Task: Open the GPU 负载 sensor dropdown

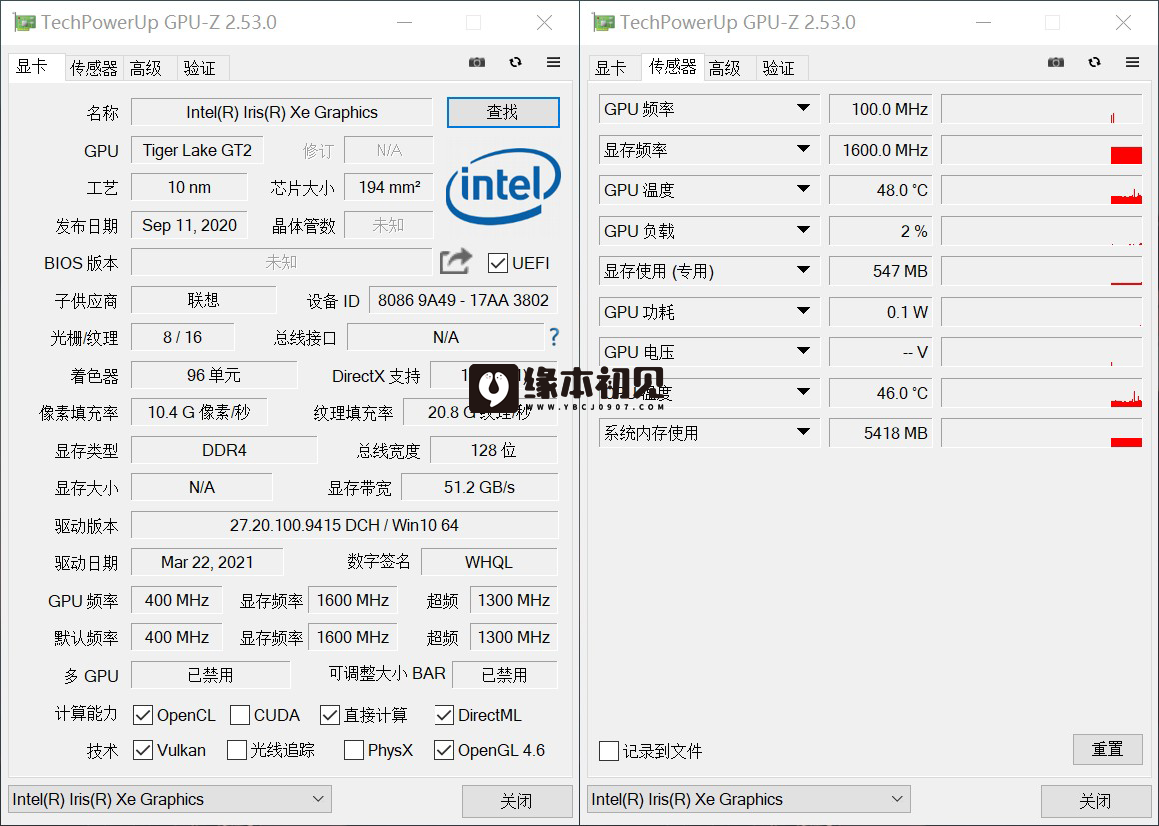Action: (x=803, y=230)
